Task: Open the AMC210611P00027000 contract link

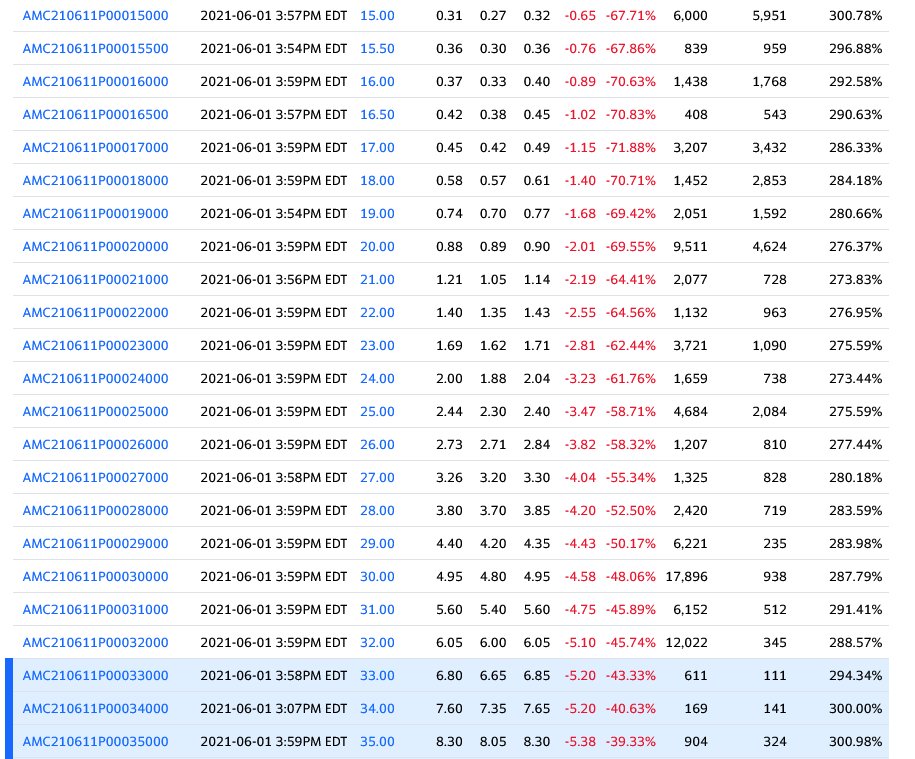Action: [x=95, y=477]
